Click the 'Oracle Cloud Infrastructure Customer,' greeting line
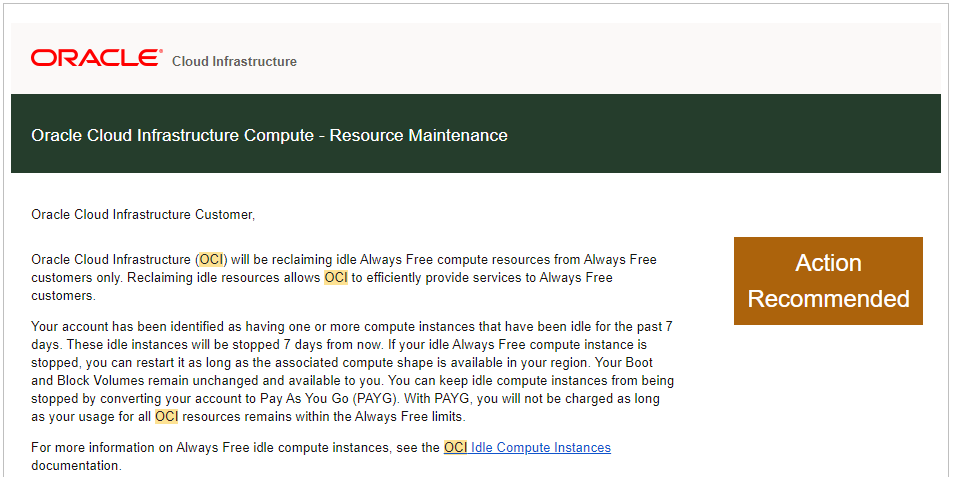The width and height of the screenshot is (957, 477). (143, 214)
